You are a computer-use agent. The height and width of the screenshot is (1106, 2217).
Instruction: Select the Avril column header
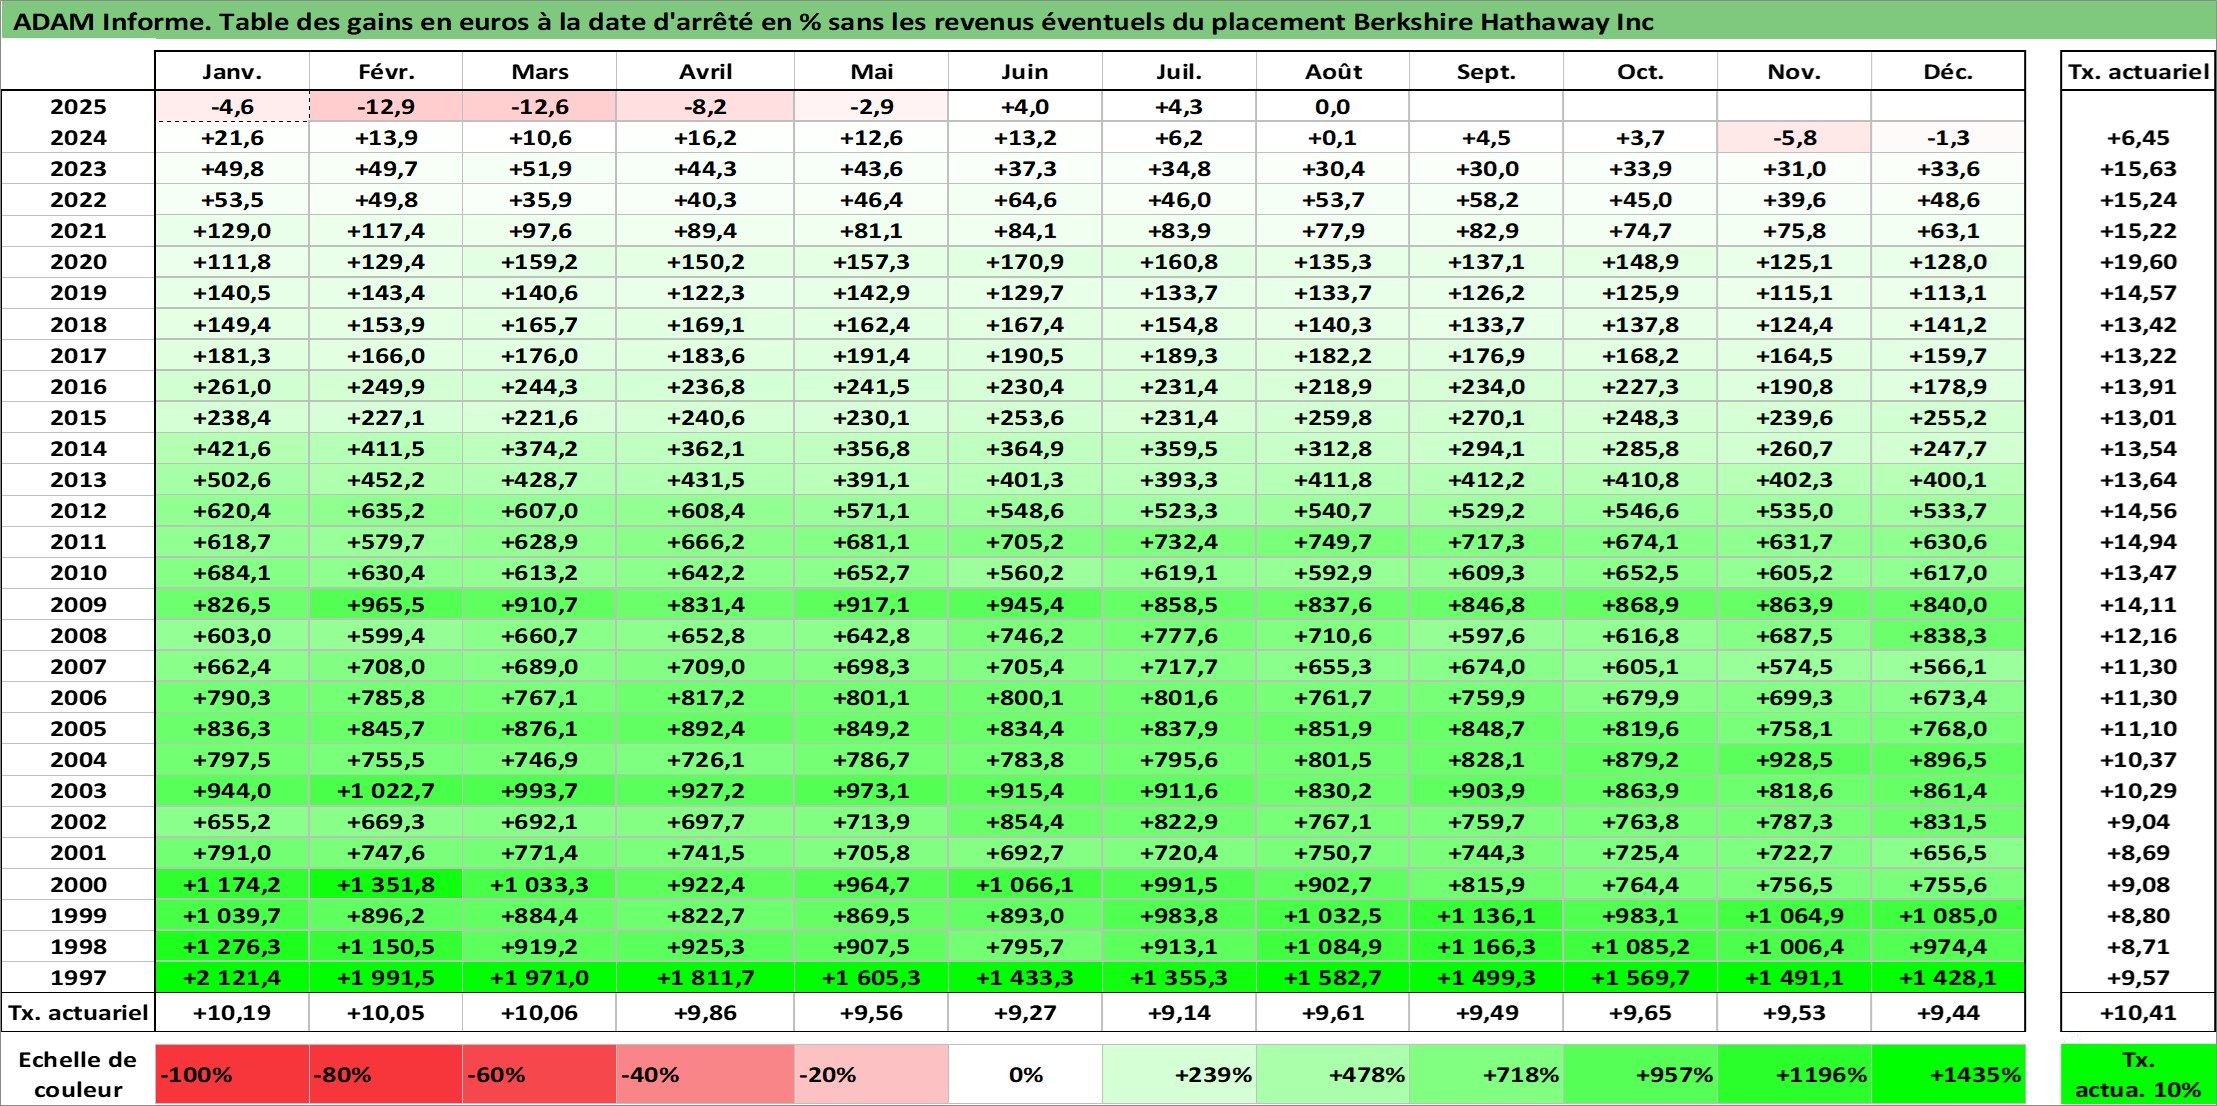[x=706, y=72]
